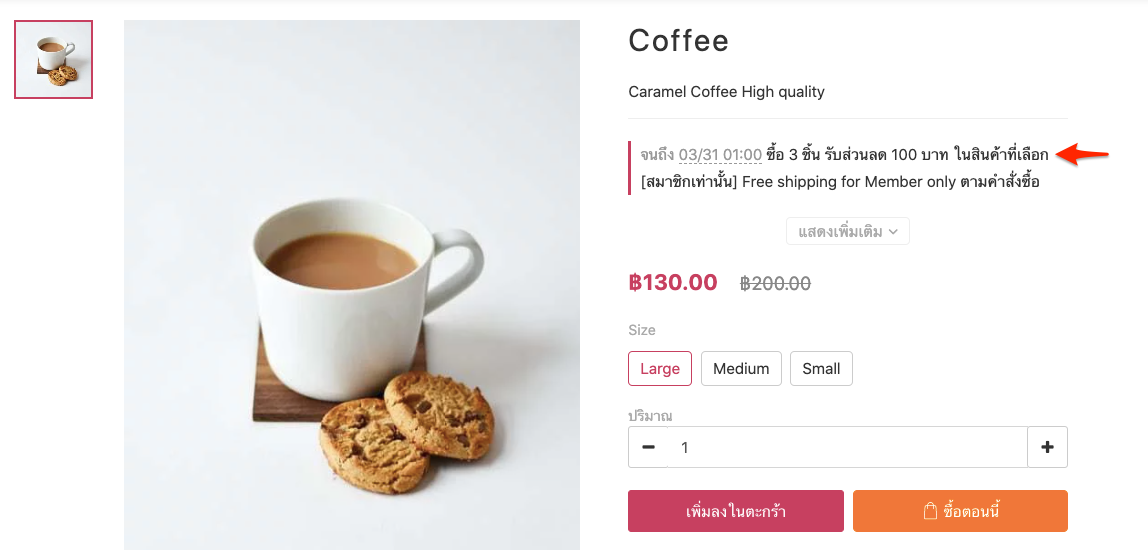Click the Caramel Coffee High quality description

pyautogui.click(x=726, y=92)
